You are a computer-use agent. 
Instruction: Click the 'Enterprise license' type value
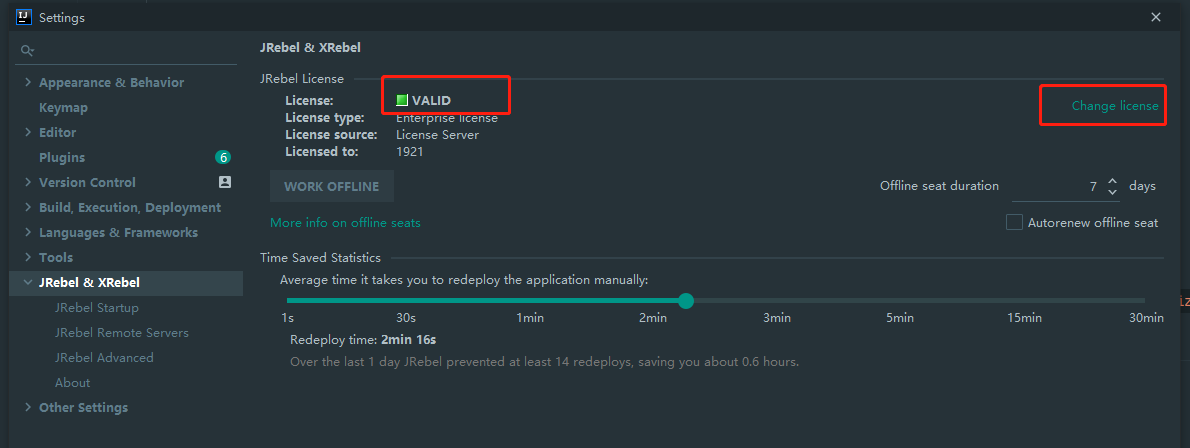click(447, 118)
